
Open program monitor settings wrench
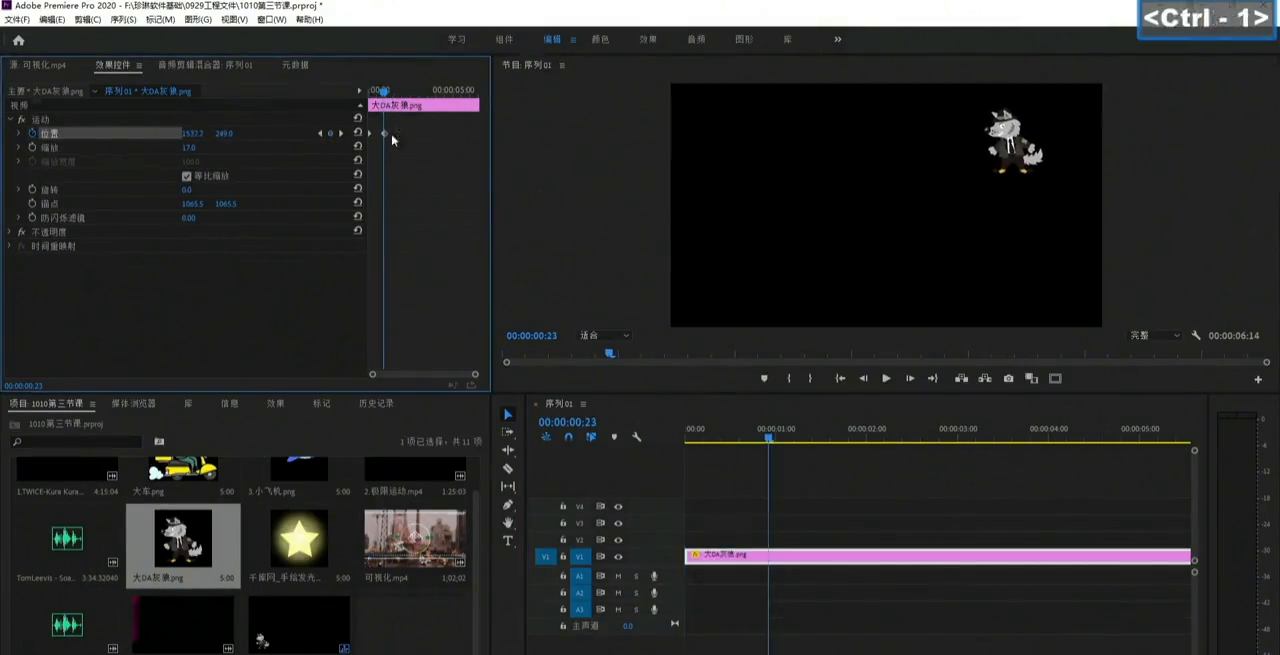pos(1196,336)
